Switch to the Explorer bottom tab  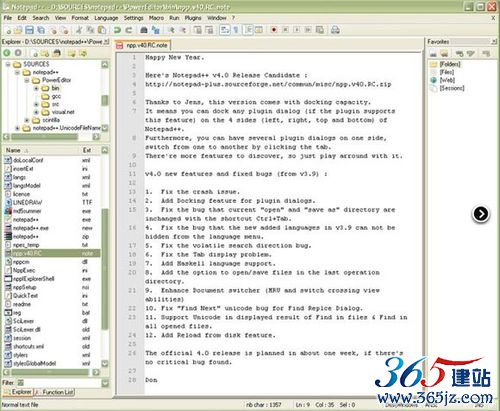pos(18,392)
